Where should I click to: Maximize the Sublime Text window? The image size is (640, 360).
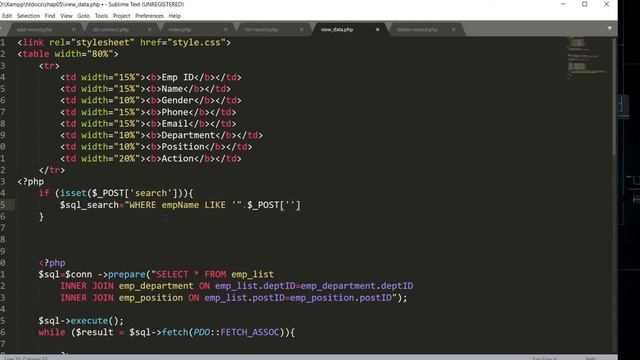[x=584, y=4]
